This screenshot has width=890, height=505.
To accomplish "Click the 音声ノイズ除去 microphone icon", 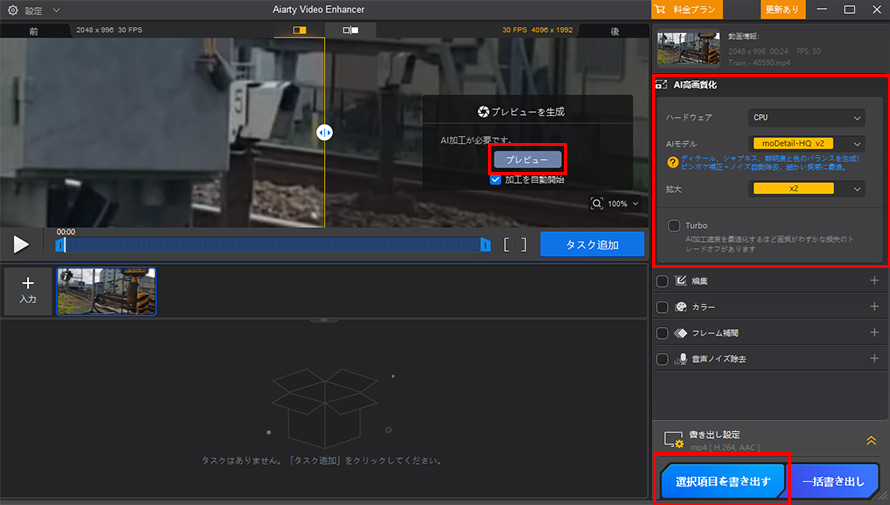I will click(x=681, y=359).
